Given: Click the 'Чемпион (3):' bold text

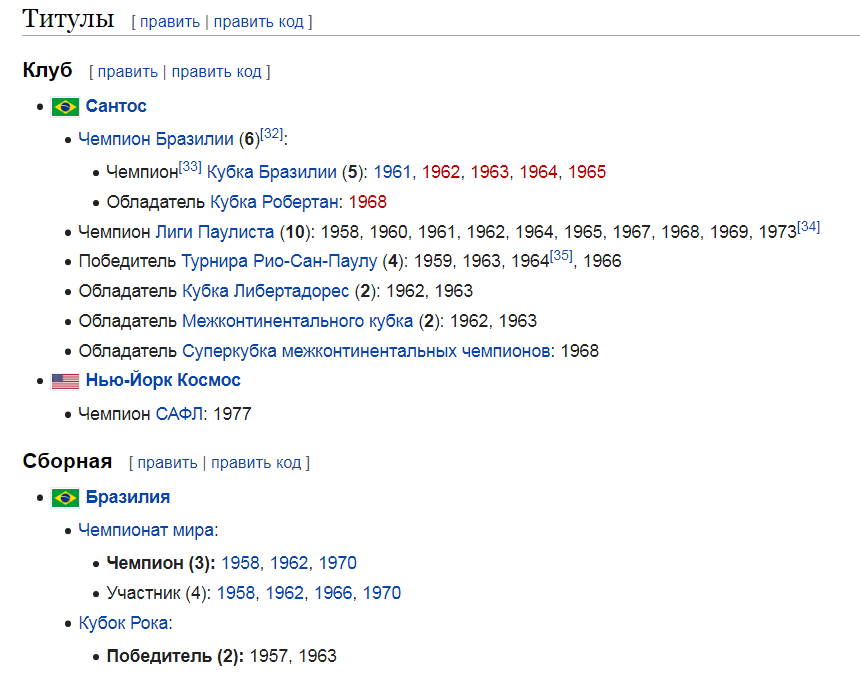Looking at the screenshot, I should point(161,563).
